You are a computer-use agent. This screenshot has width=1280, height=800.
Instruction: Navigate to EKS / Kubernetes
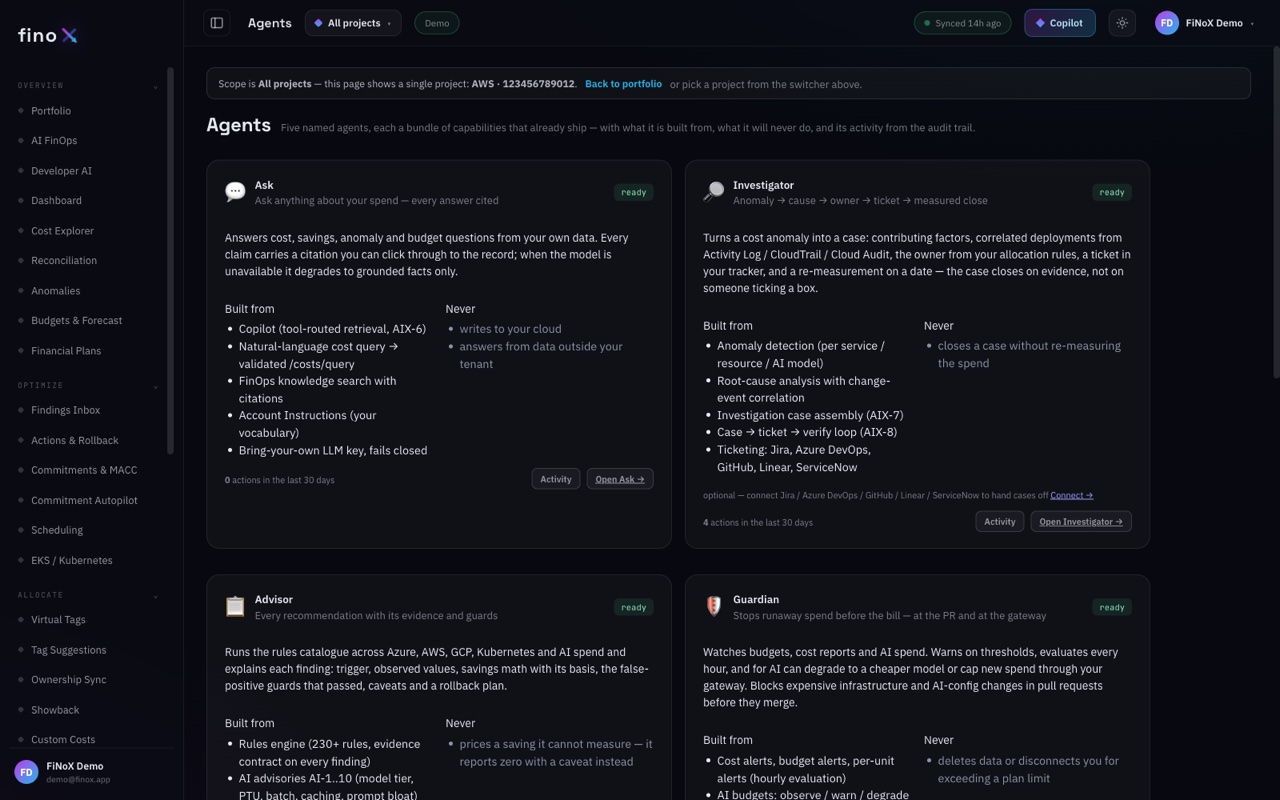pos(71,560)
